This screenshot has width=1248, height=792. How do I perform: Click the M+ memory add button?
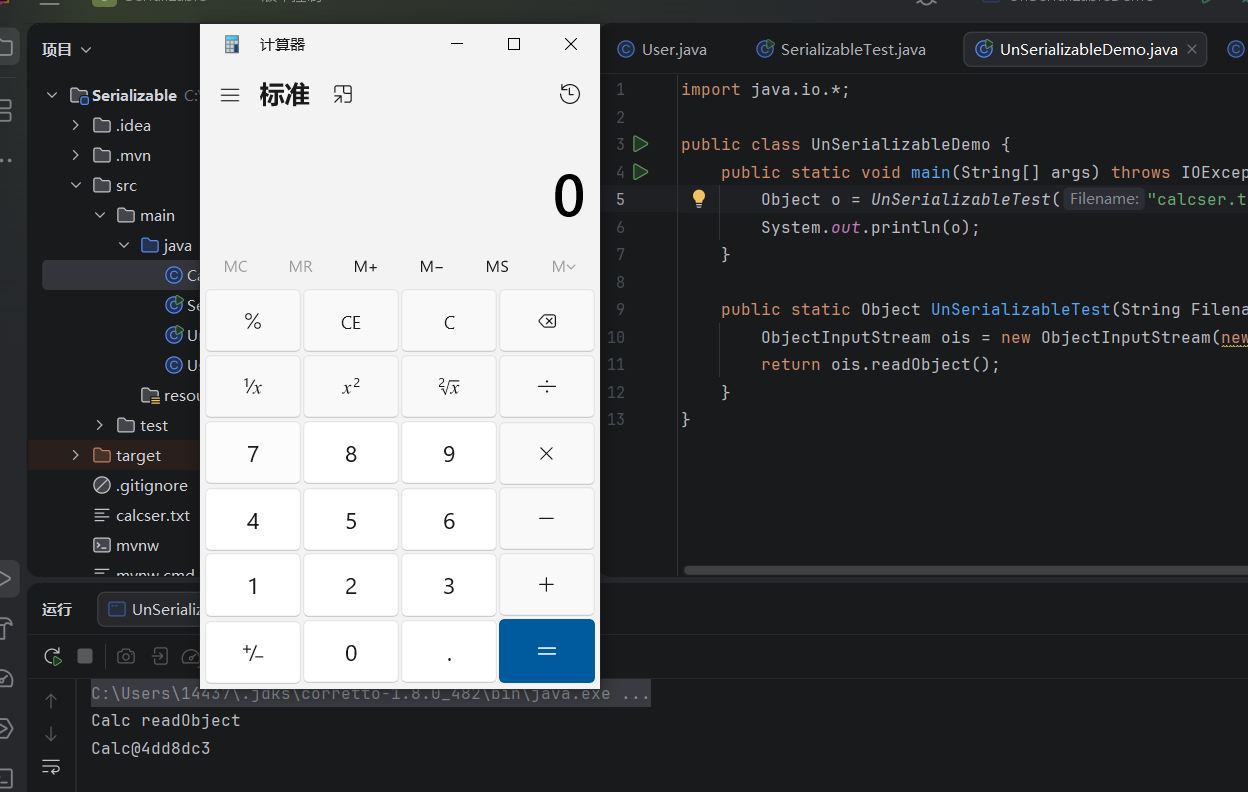click(x=366, y=266)
